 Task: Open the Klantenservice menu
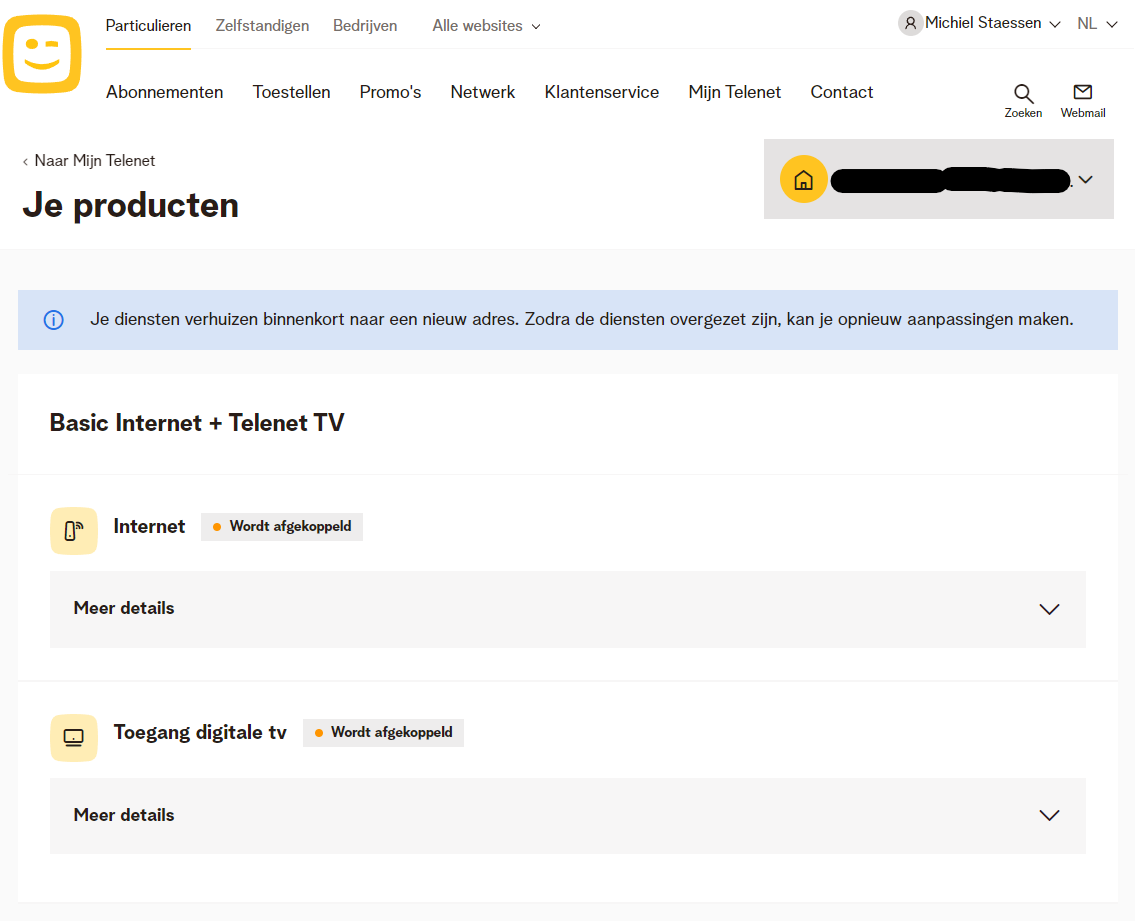click(602, 92)
